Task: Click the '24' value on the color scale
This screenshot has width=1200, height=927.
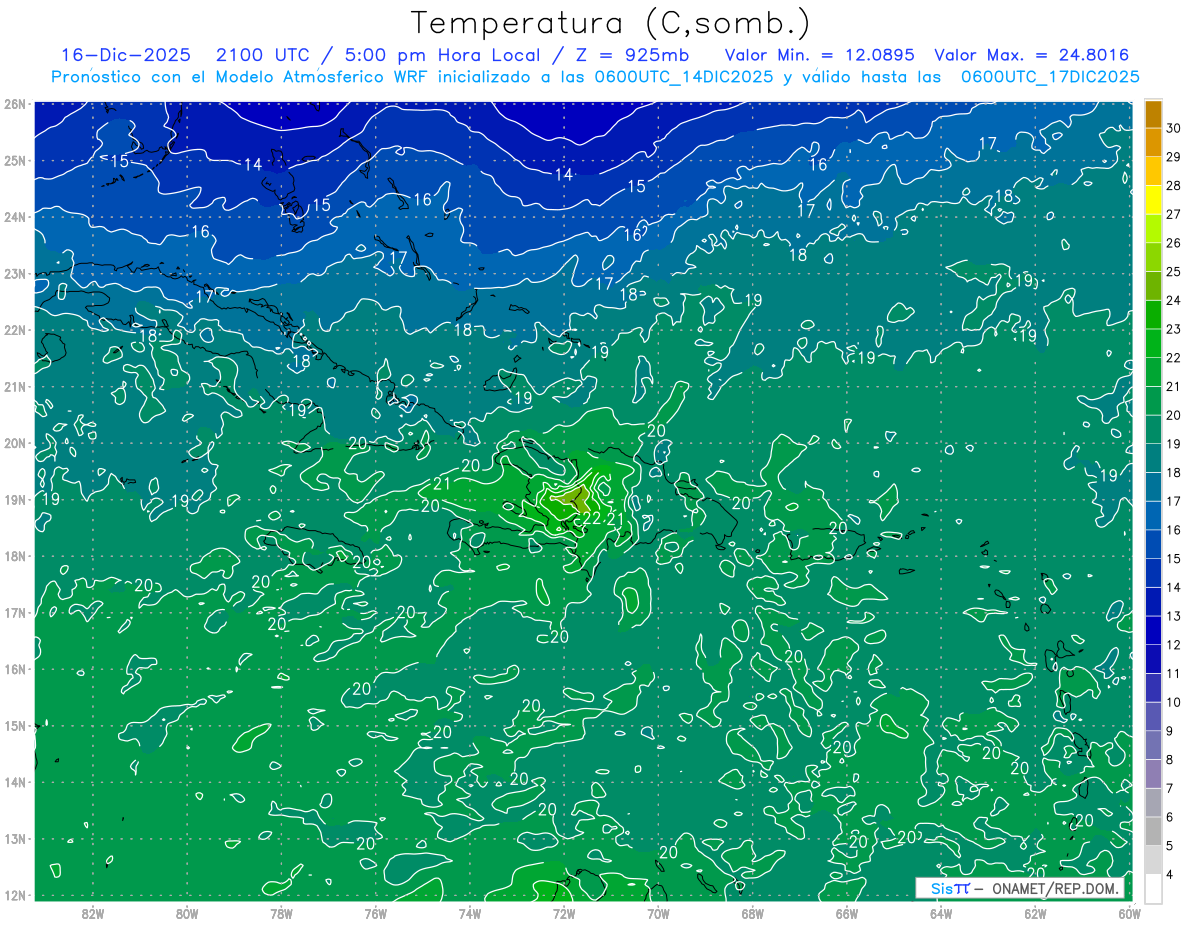Action: (1174, 301)
